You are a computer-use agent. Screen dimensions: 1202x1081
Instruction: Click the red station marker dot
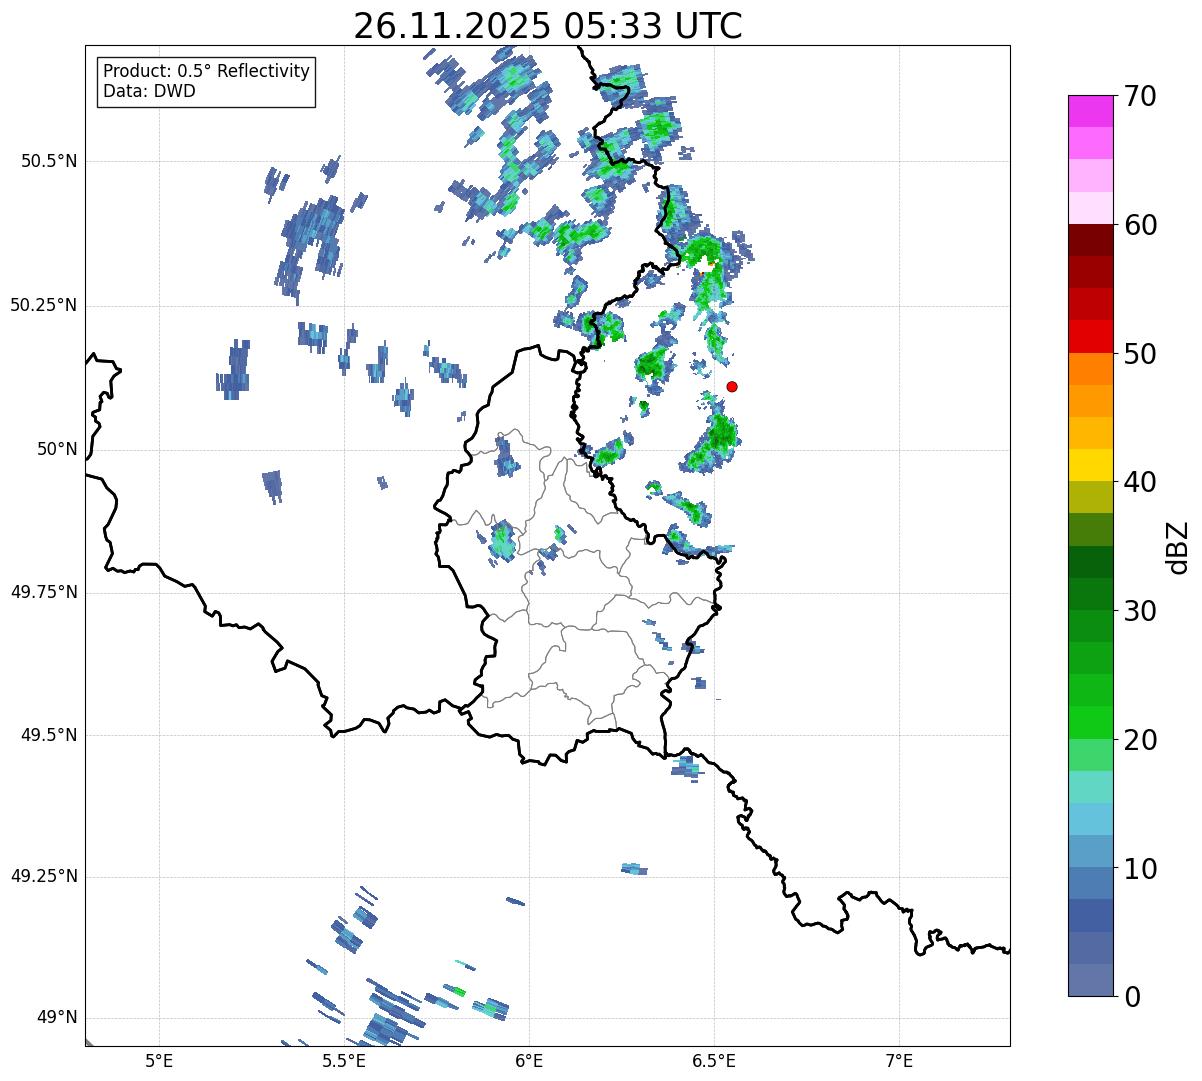732,386
